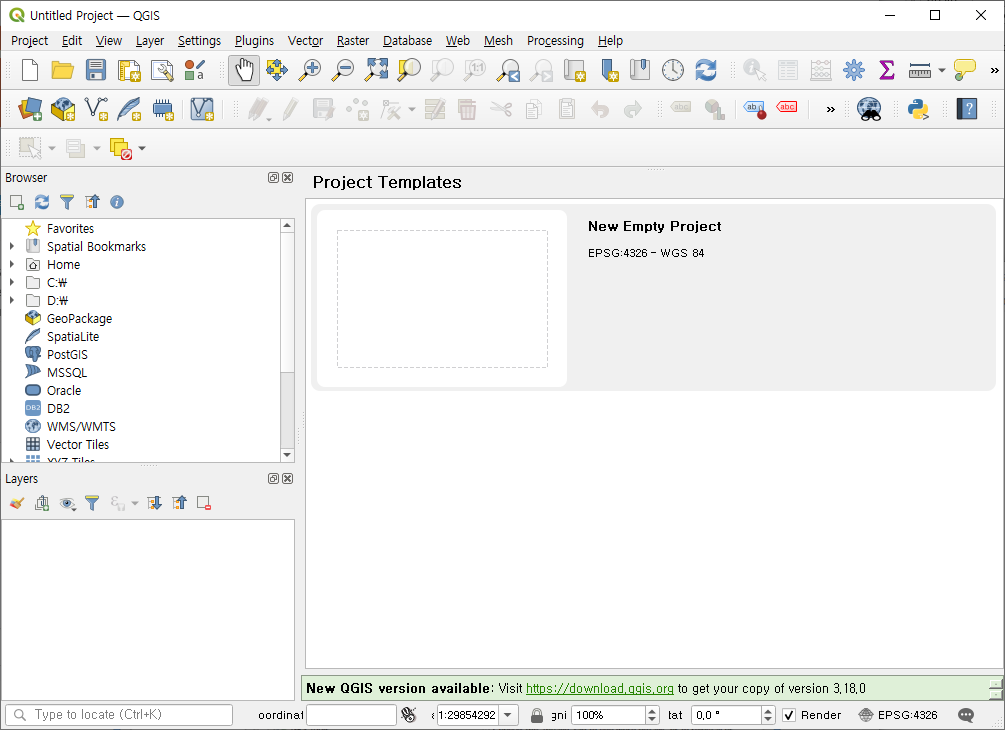Screen dimensions: 1005x730
Task: Expand the Home tree node
Action: [12, 264]
